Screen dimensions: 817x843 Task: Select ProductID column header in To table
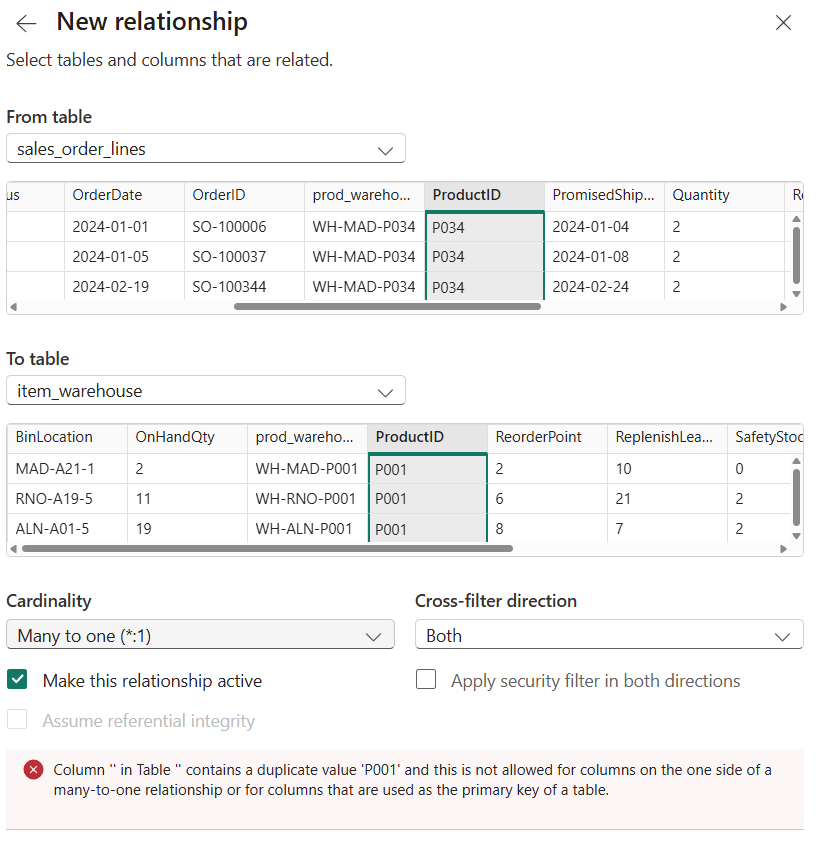click(x=427, y=437)
